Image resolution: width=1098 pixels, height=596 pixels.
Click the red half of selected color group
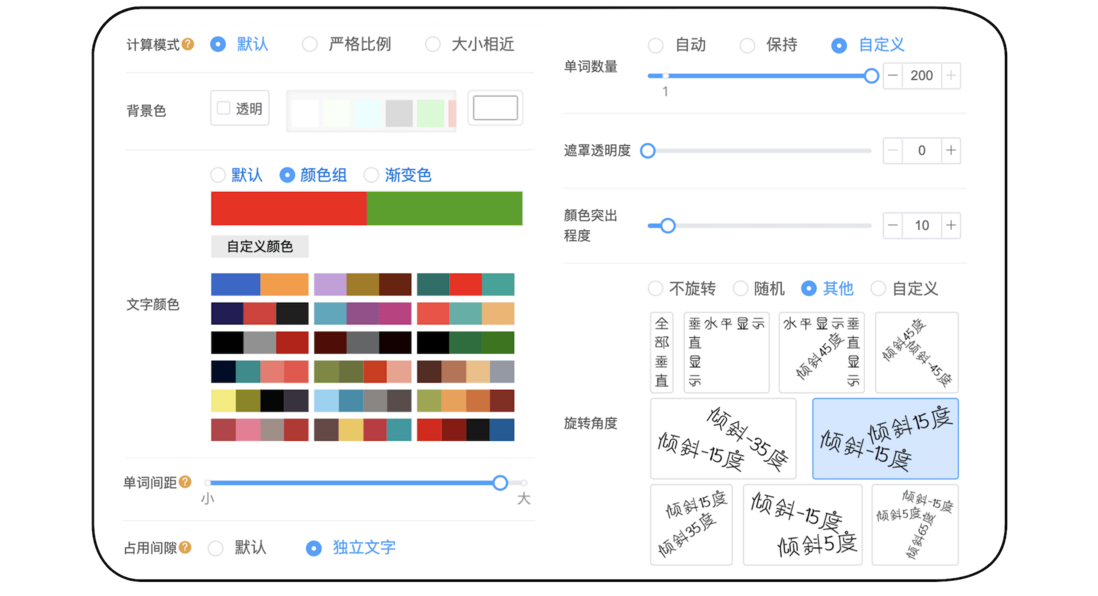(x=289, y=208)
